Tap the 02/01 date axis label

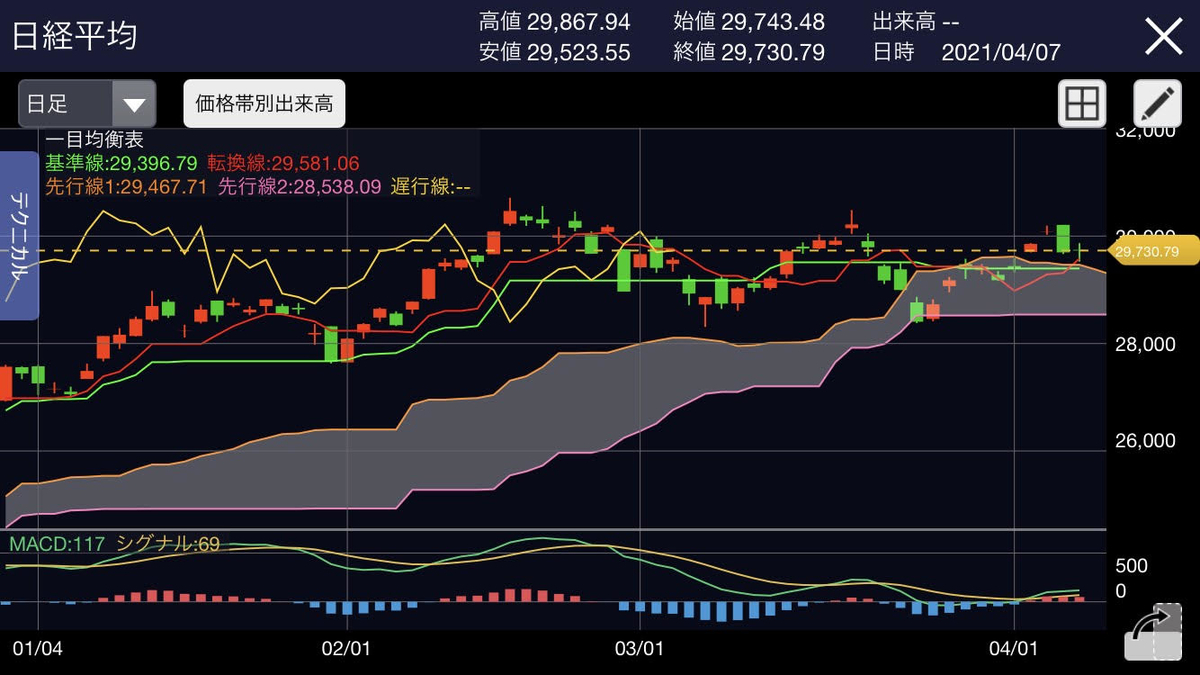click(347, 648)
